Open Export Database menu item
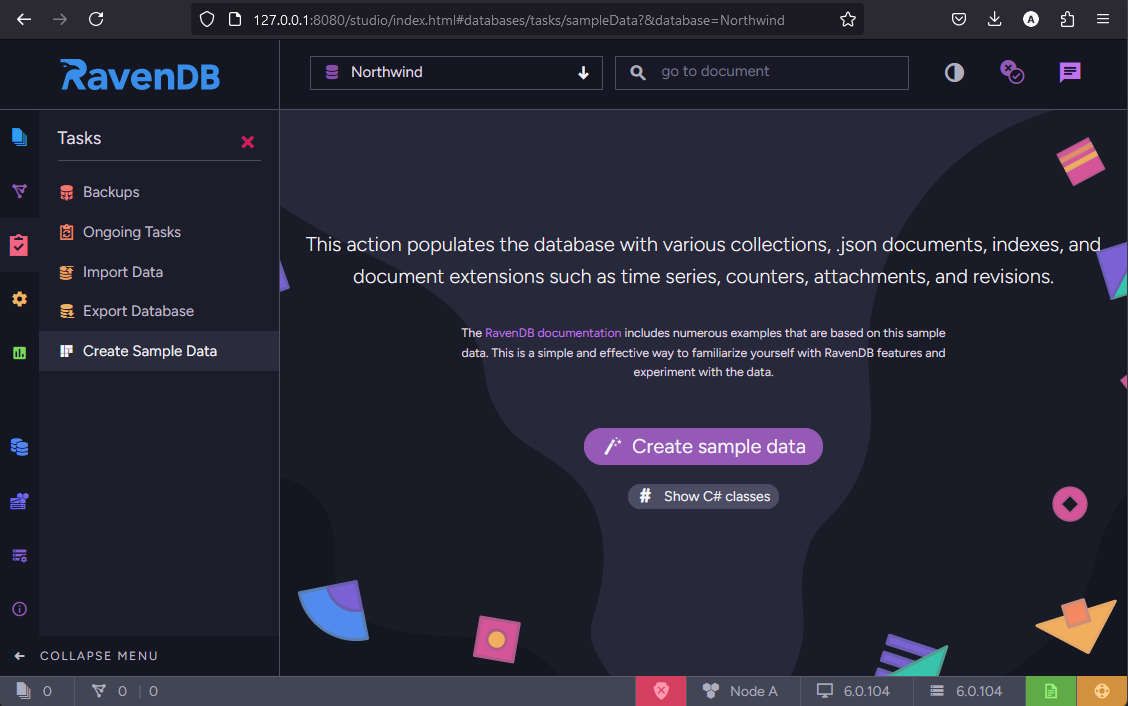1128x706 pixels. [159, 311]
